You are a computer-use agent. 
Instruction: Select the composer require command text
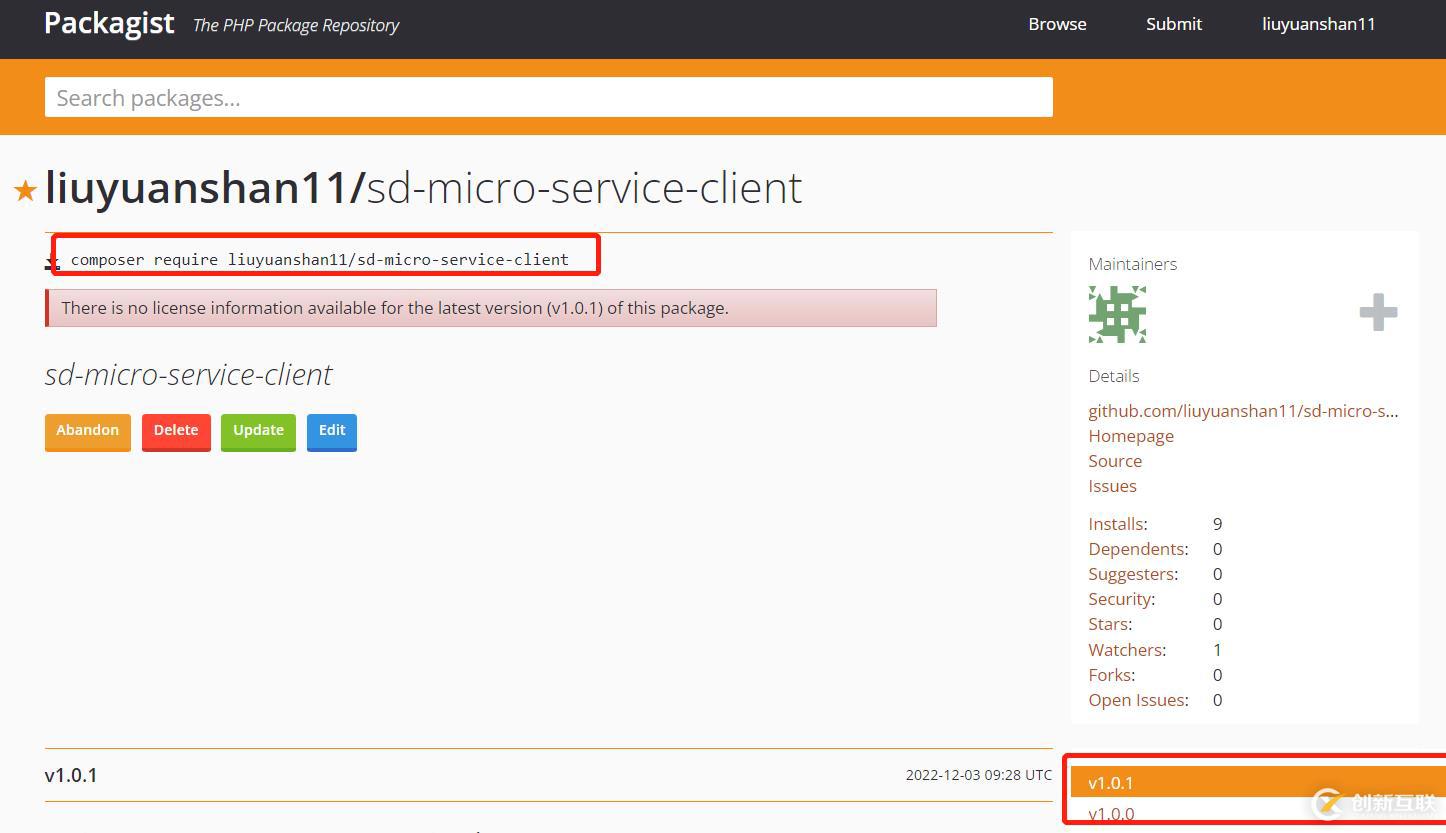point(319,259)
